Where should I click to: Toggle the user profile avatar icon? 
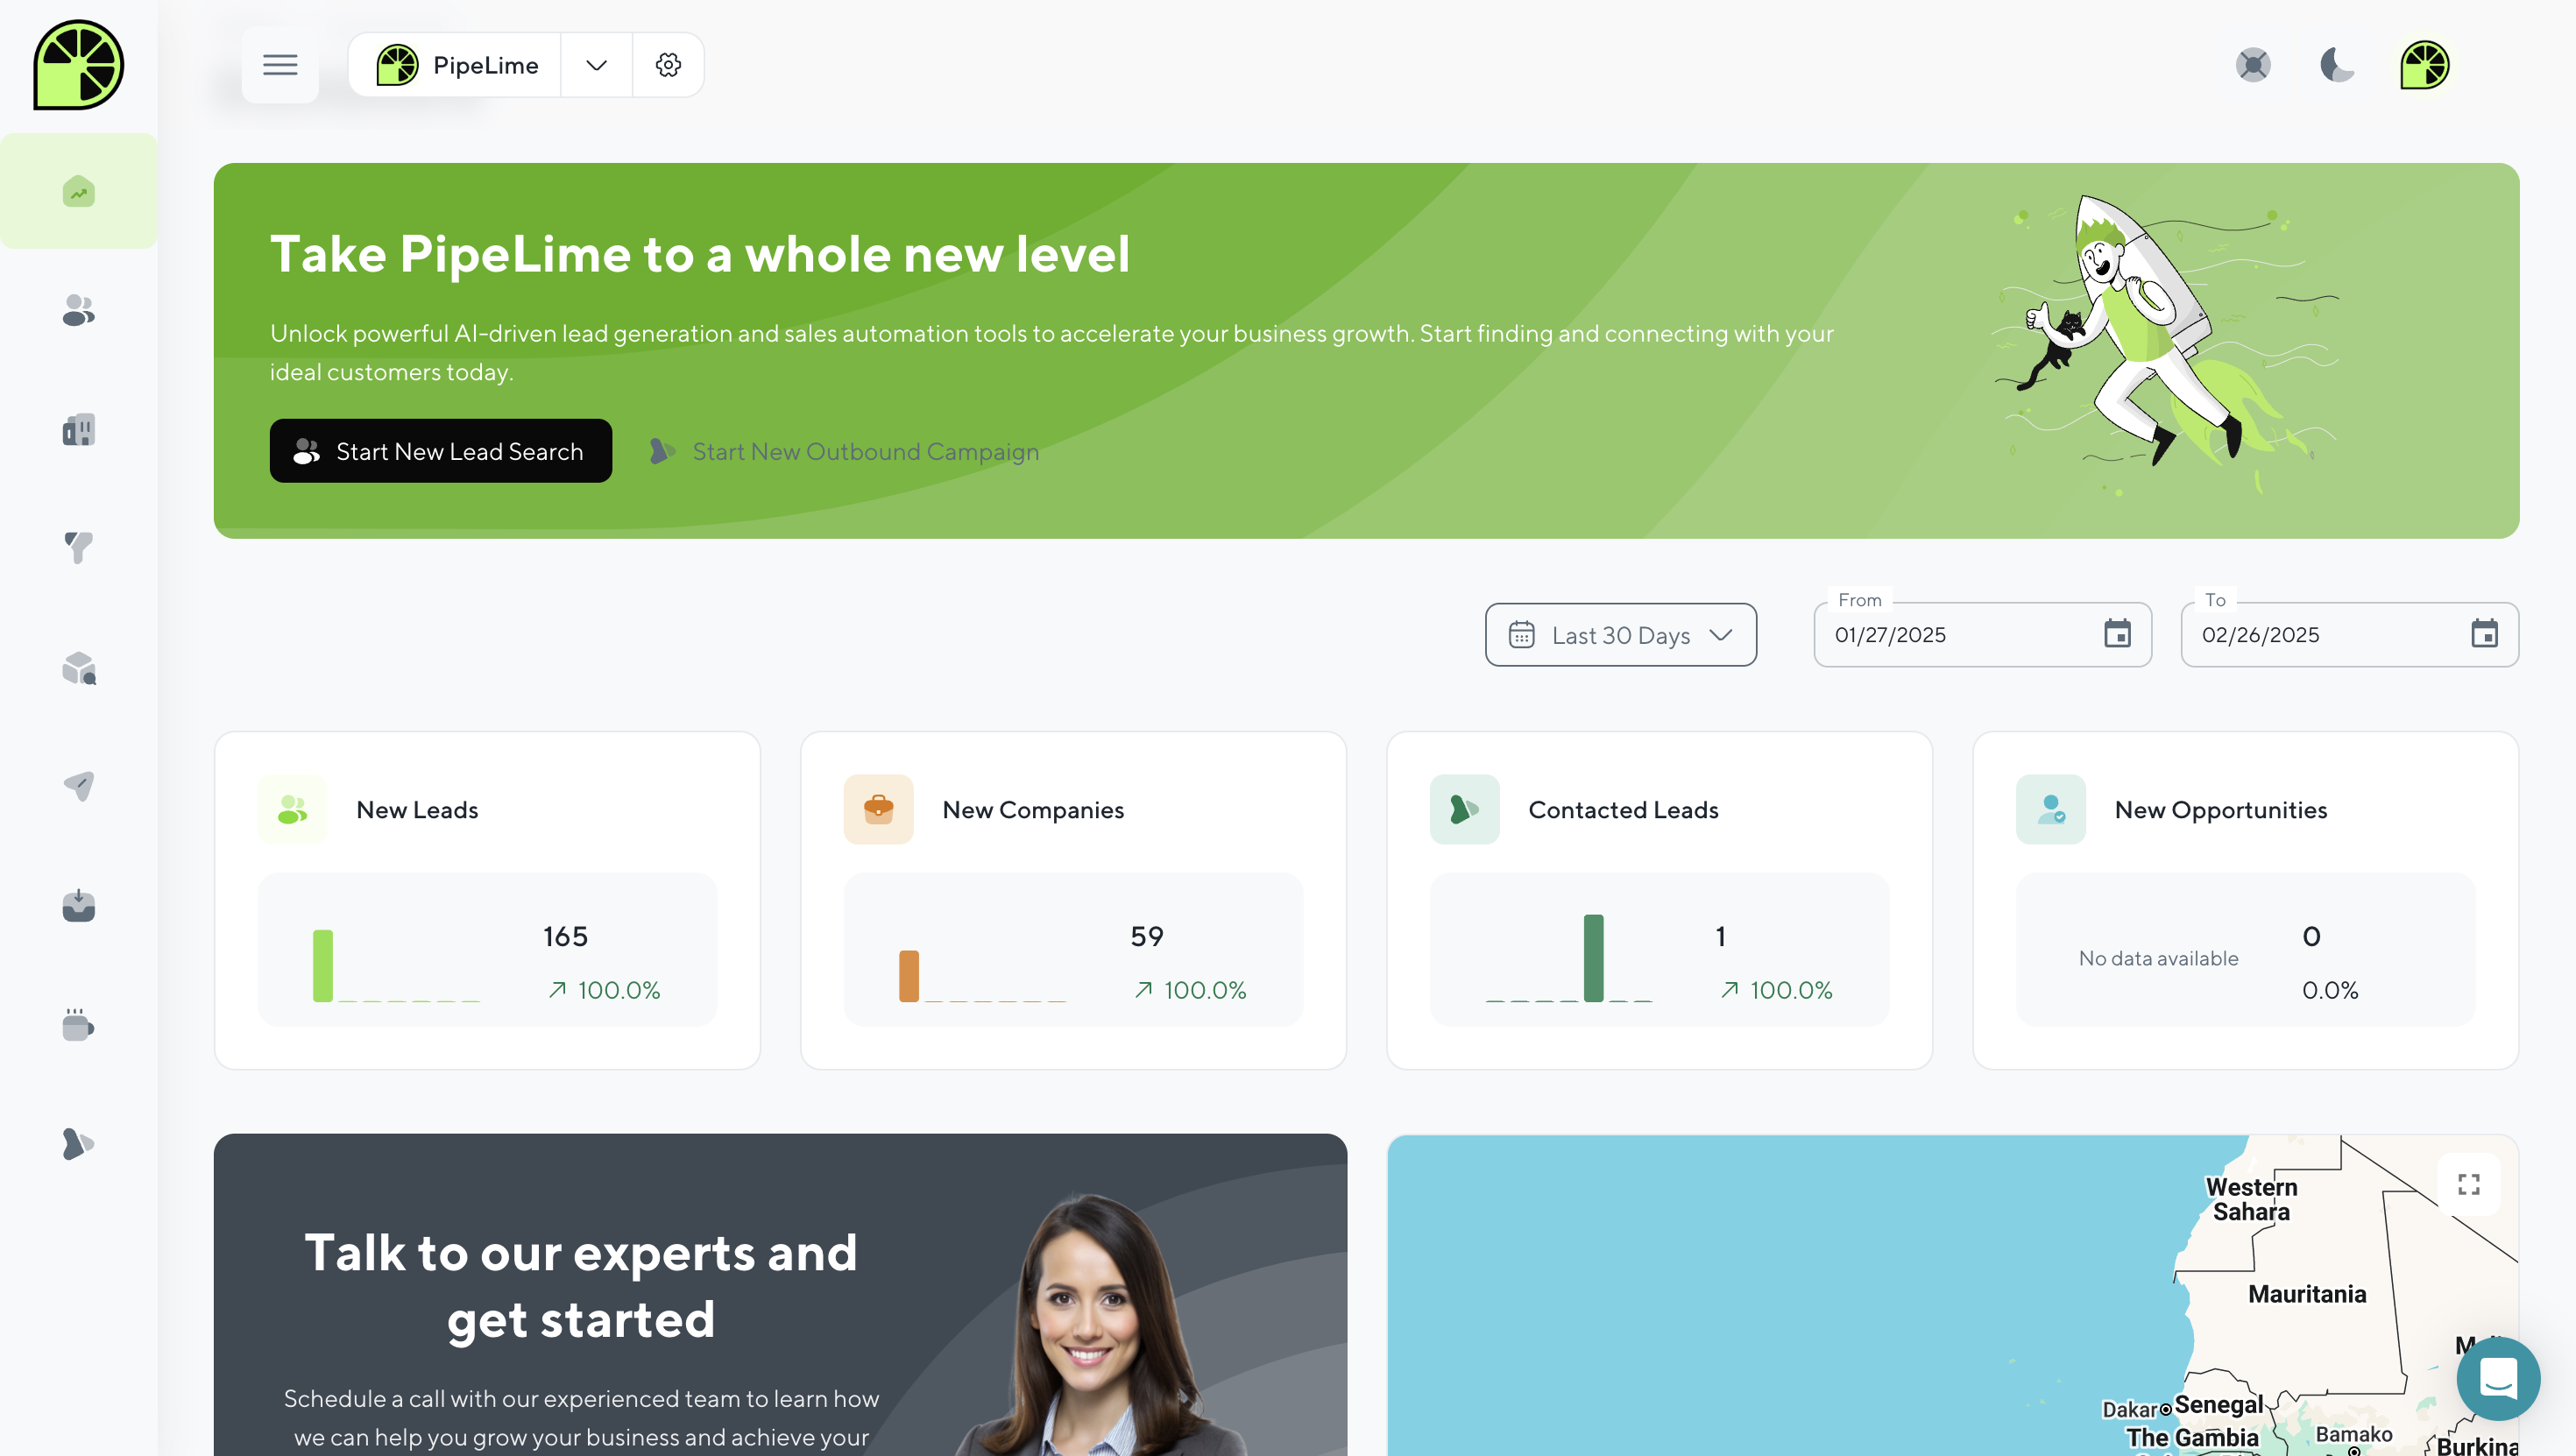(2424, 64)
